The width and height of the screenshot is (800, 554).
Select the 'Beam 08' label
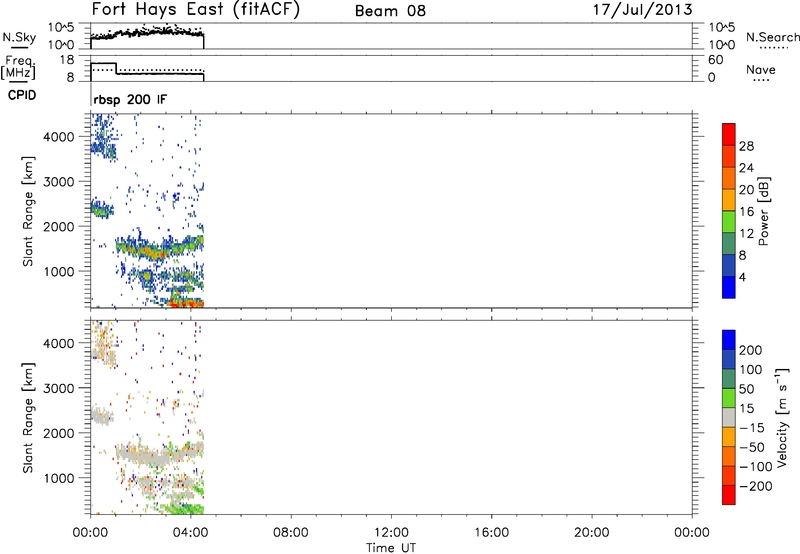click(390, 11)
